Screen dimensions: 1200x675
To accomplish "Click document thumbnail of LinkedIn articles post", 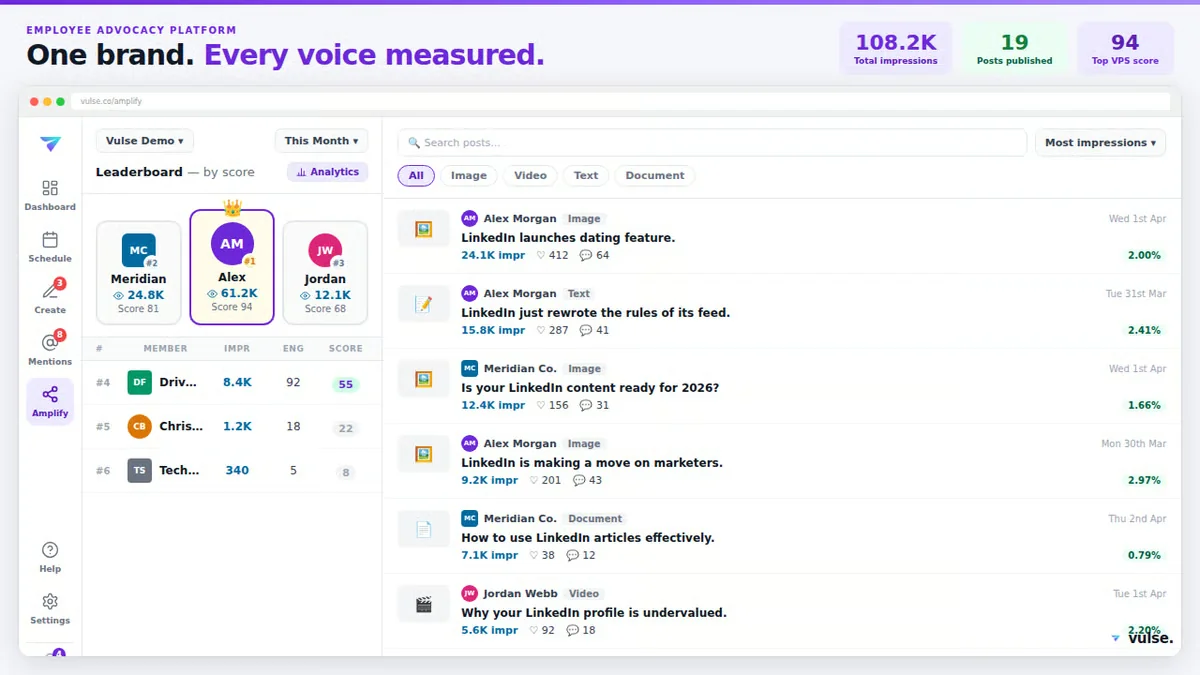I will [423, 530].
